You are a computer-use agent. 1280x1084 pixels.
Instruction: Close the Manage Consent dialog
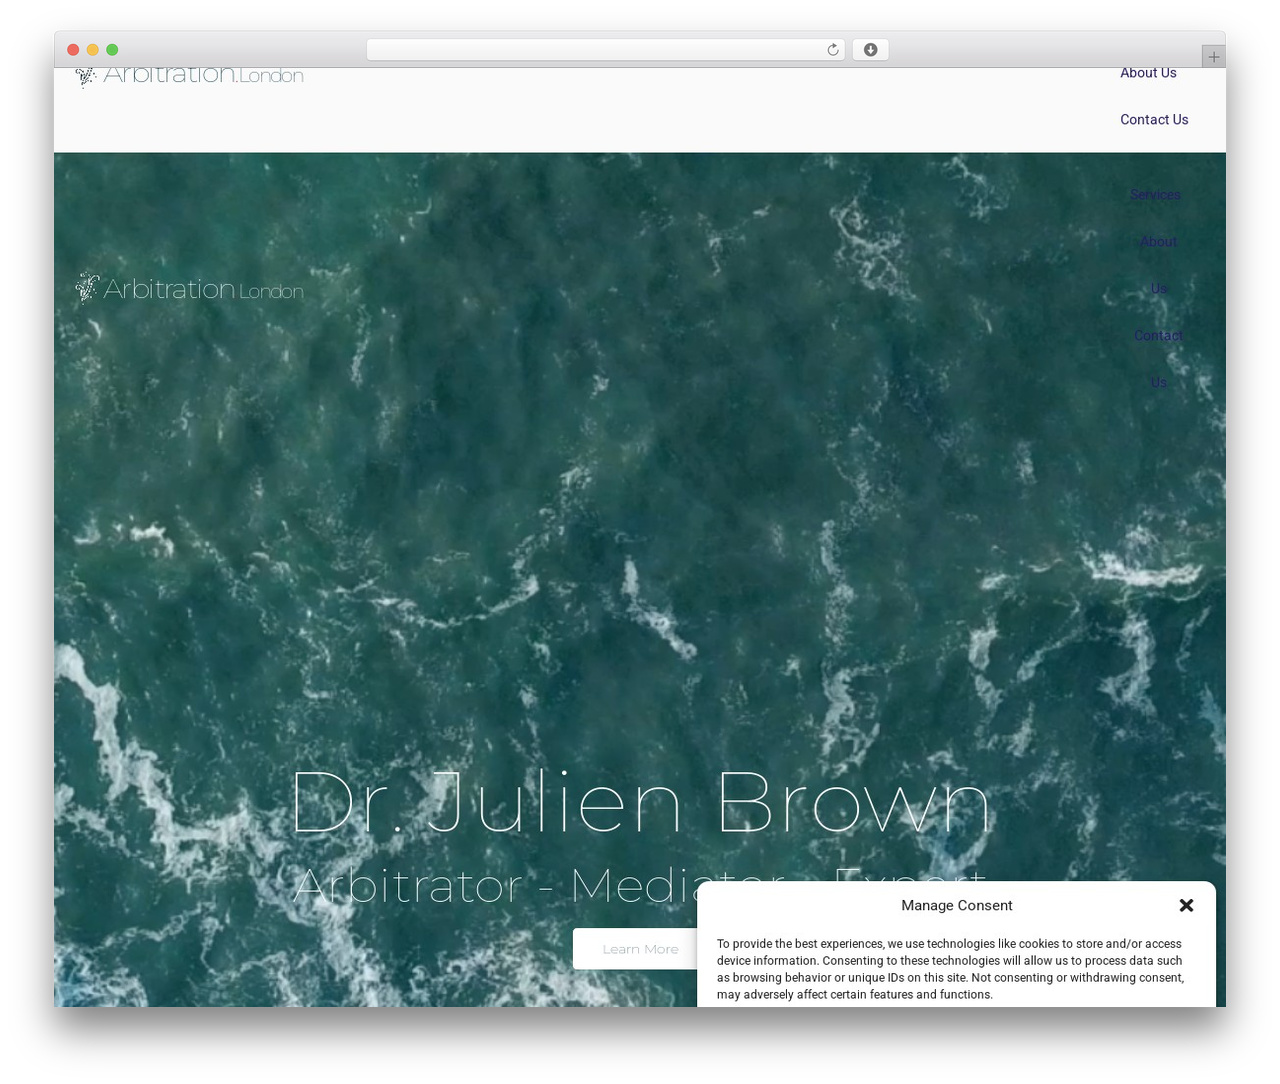(1186, 905)
